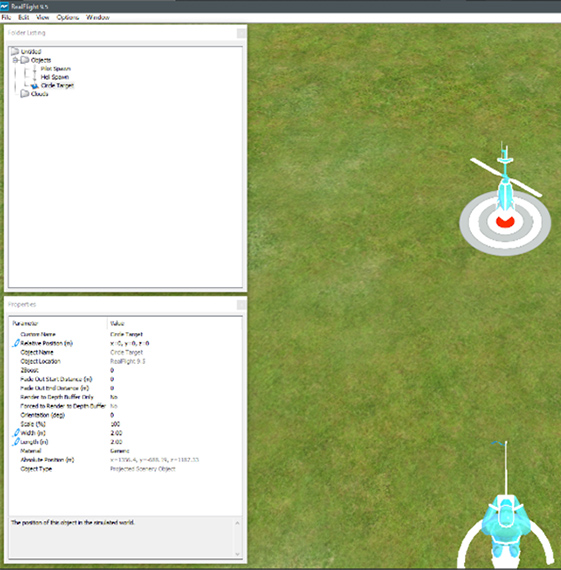Open the Window menu

click(98, 17)
